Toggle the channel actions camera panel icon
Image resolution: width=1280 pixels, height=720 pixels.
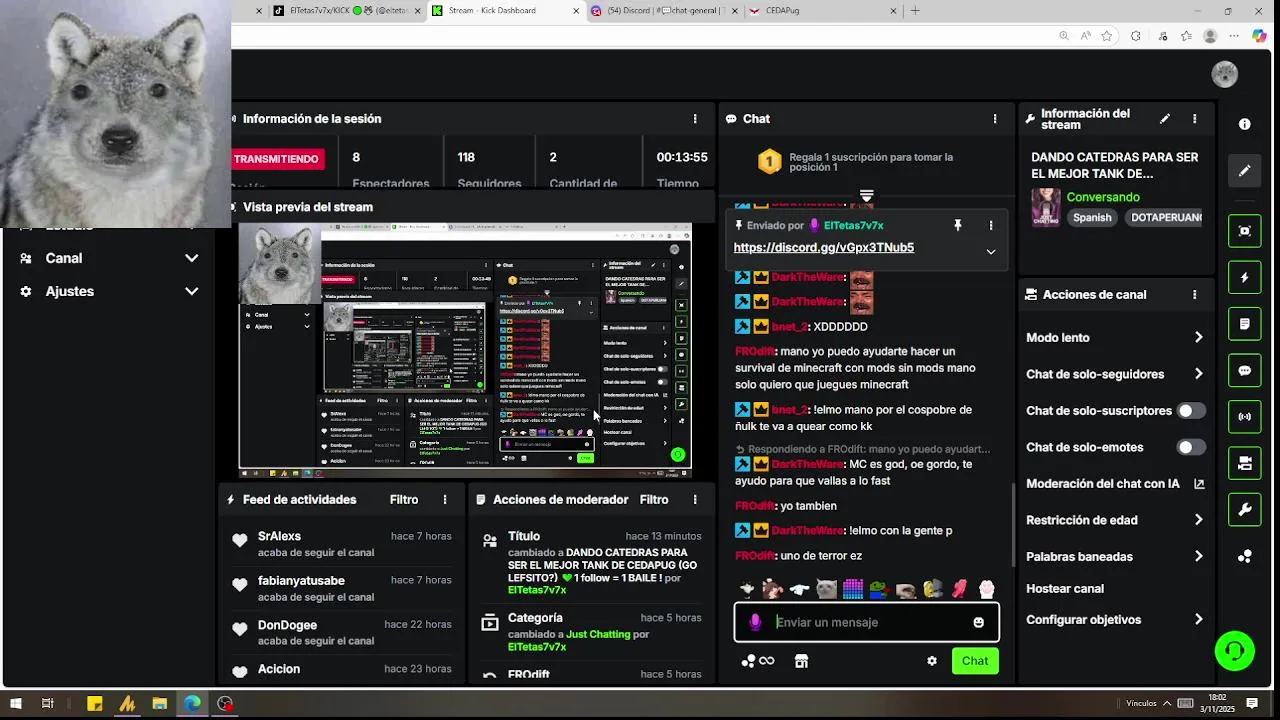1244,463
